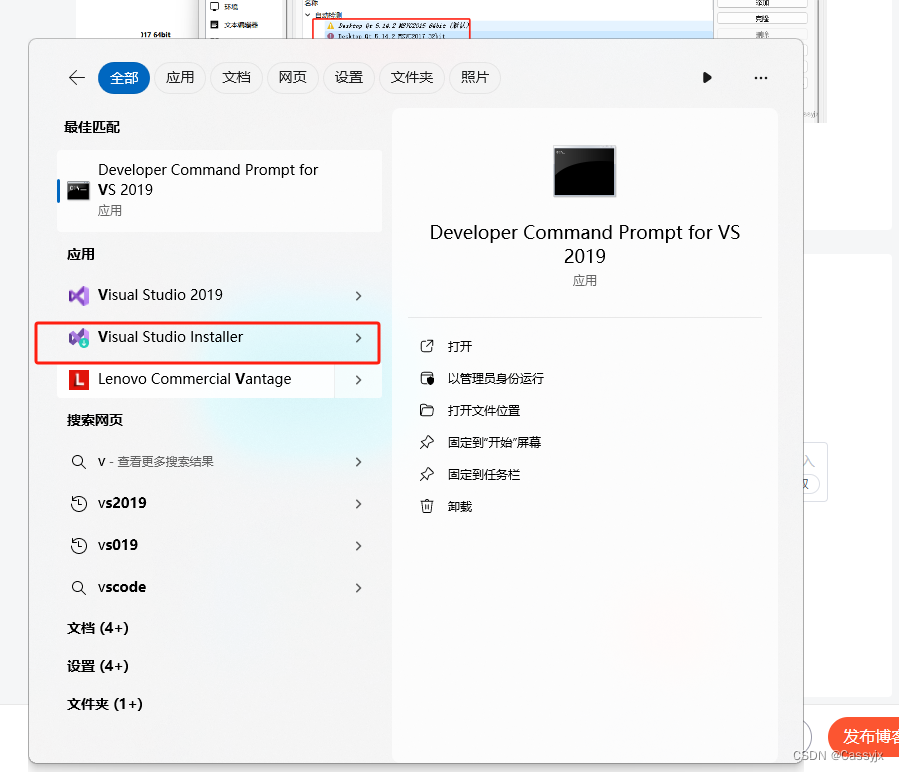Open Lenovo Commercial Vantage app result
Image resolution: width=899 pixels, height=772 pixels.
(196, 379)
